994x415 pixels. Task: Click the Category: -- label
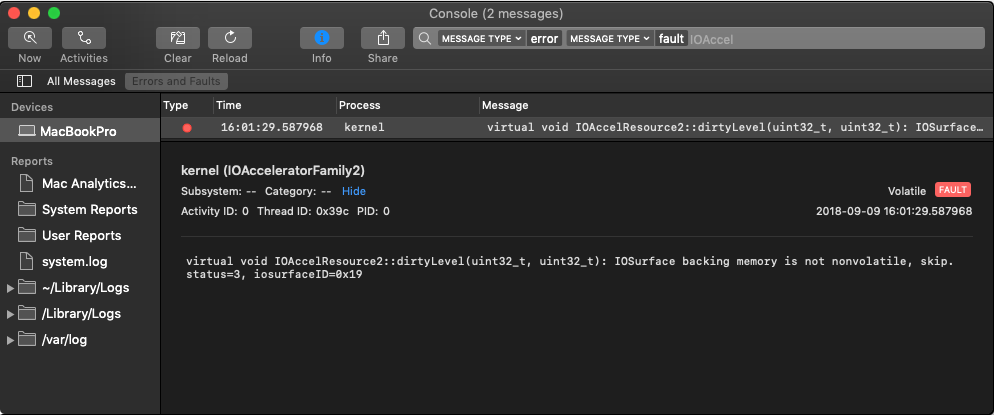pyautogui.click(x=298, y=191)
